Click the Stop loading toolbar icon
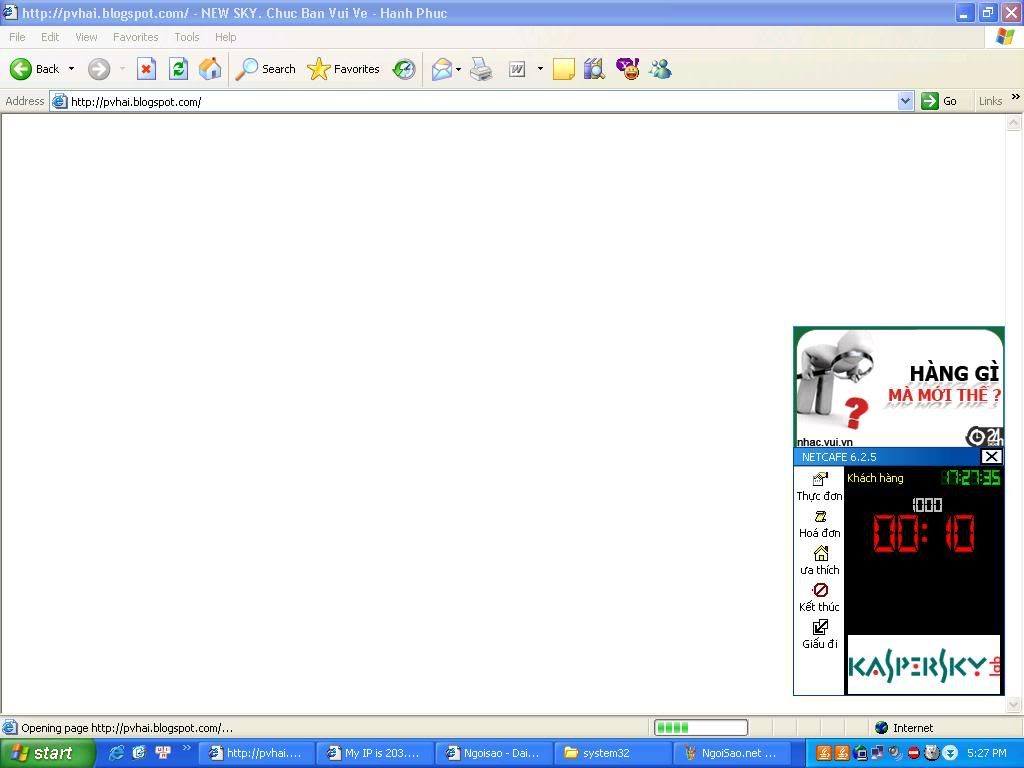Image resolution: width=1024 pixels, height=768 pixels. pos(146,69)
